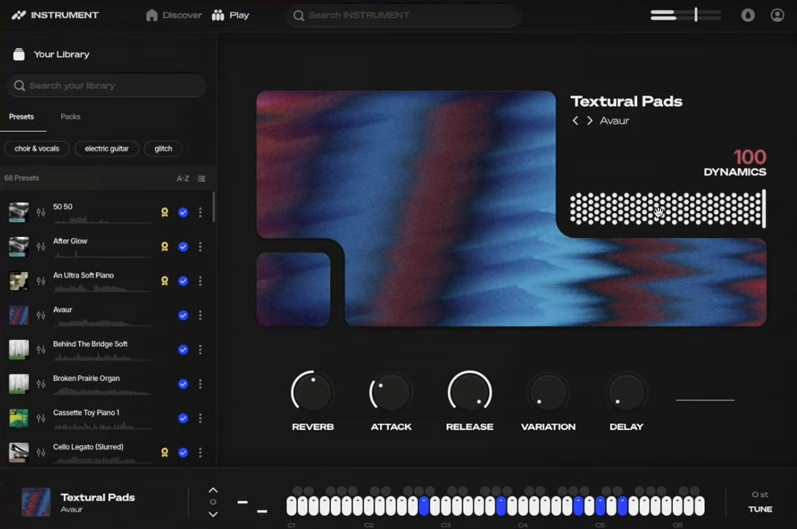Click the Reverb knob
The width and height of the screenshot is (797, 529).
(312, 392)
